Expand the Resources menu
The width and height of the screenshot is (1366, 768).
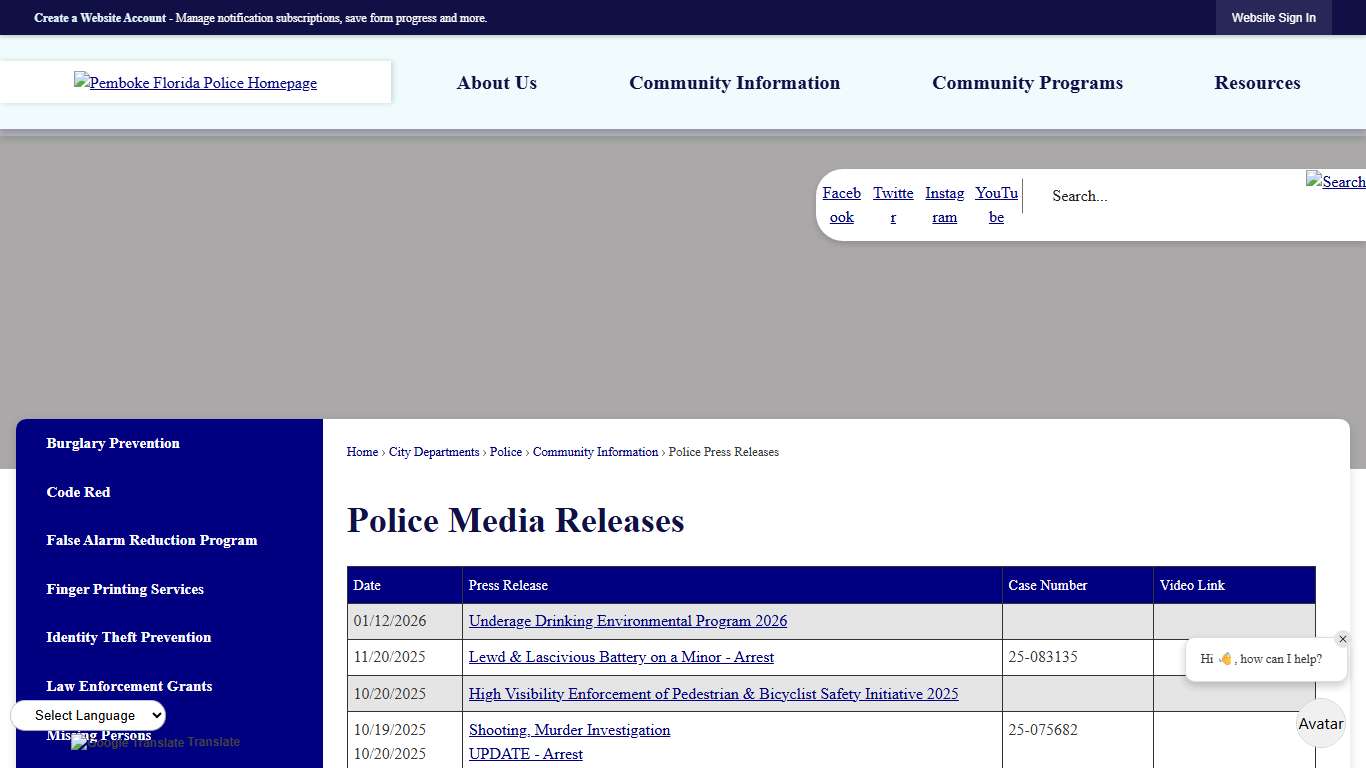[x=1257, y=83]
